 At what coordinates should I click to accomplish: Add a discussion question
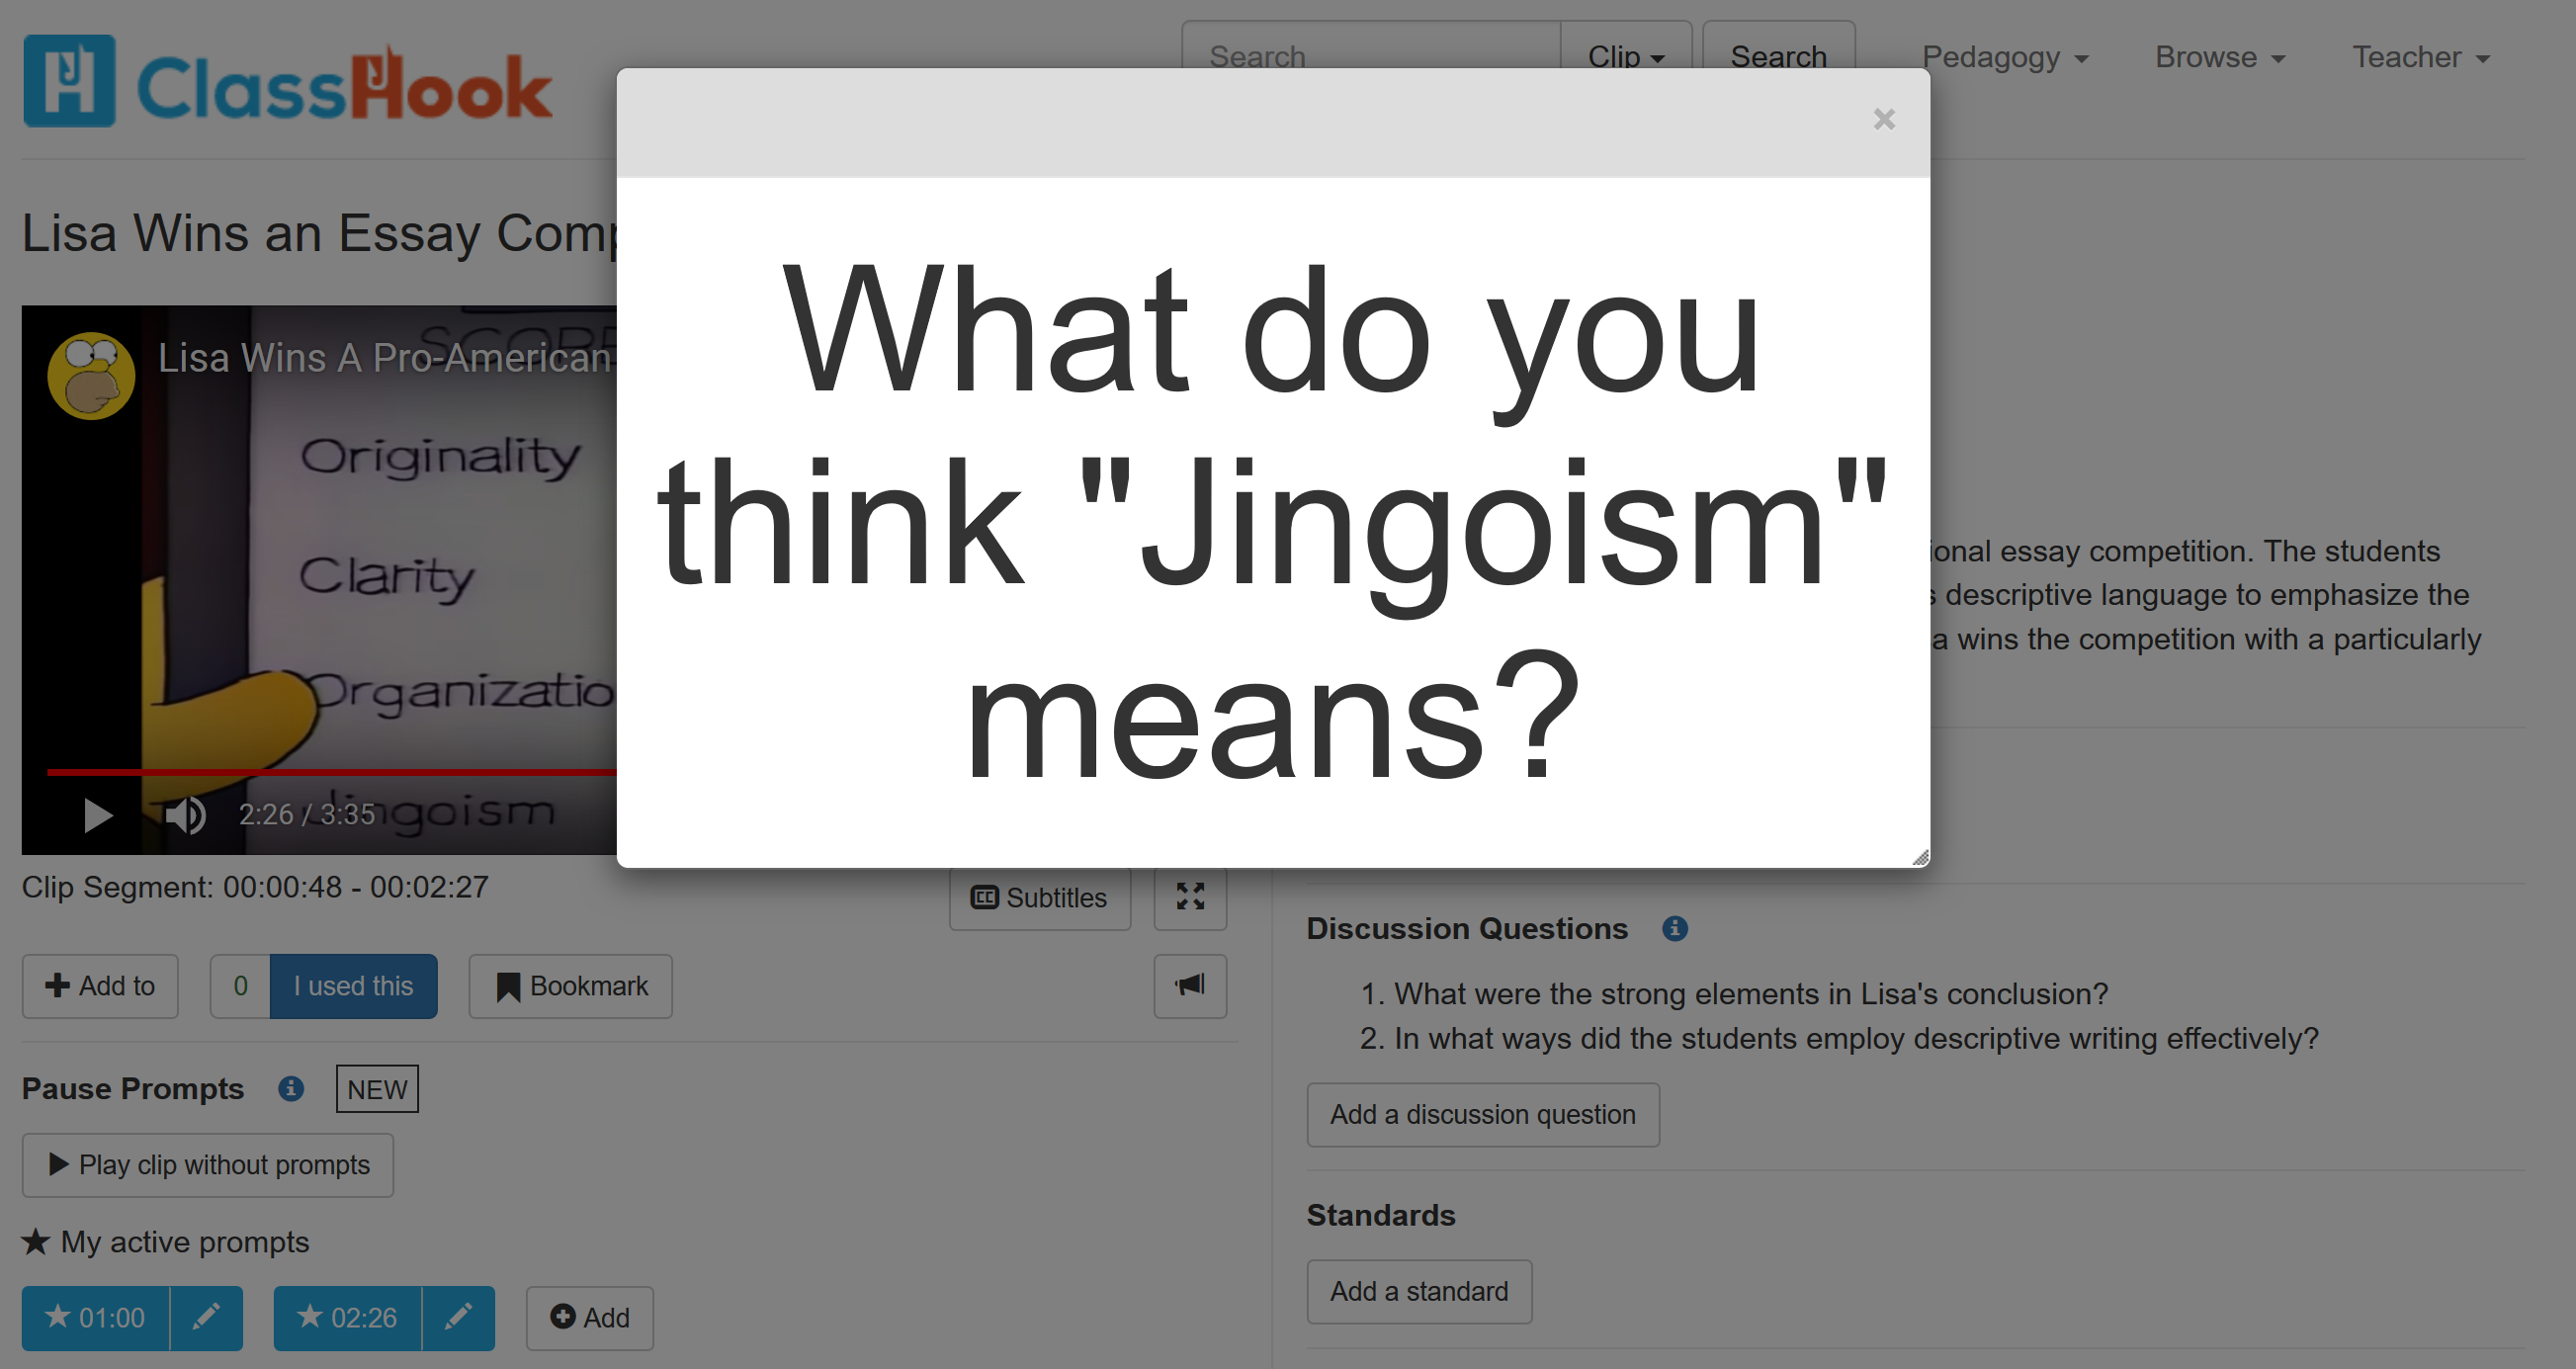coord(1482,1114)
